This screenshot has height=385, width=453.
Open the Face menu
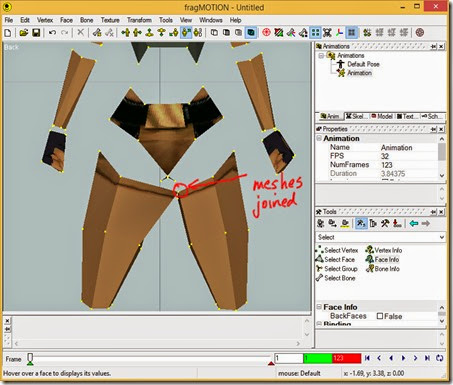pyautogui.click(x=66, y=20)
